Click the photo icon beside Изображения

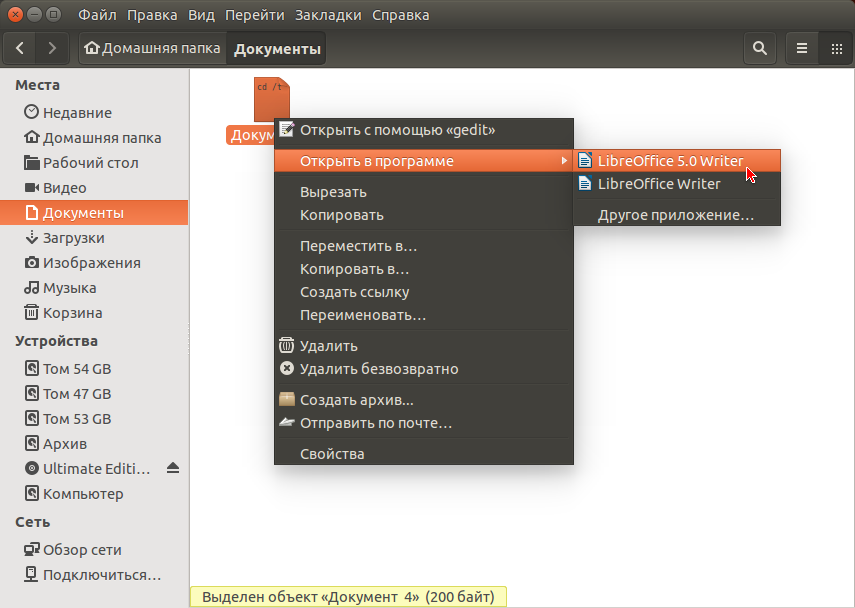tap(32, 262)
